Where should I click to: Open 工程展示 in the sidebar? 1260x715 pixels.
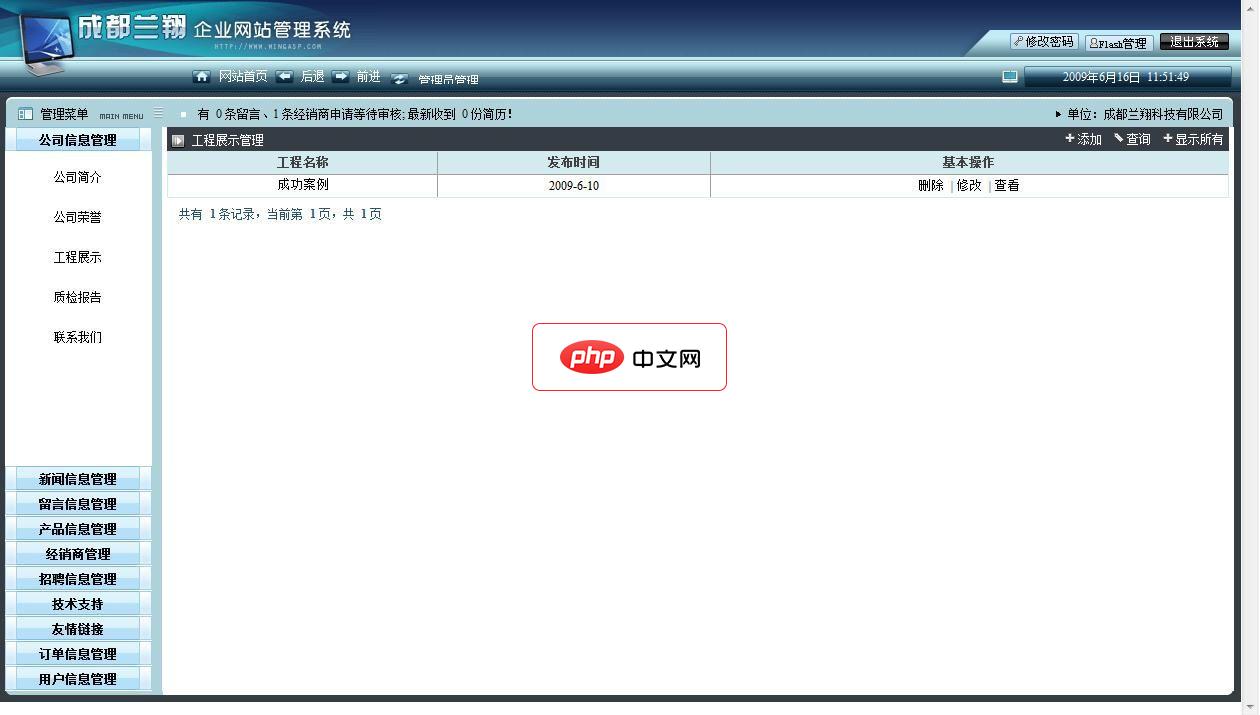pyautogui.click(x=78, y=258)
